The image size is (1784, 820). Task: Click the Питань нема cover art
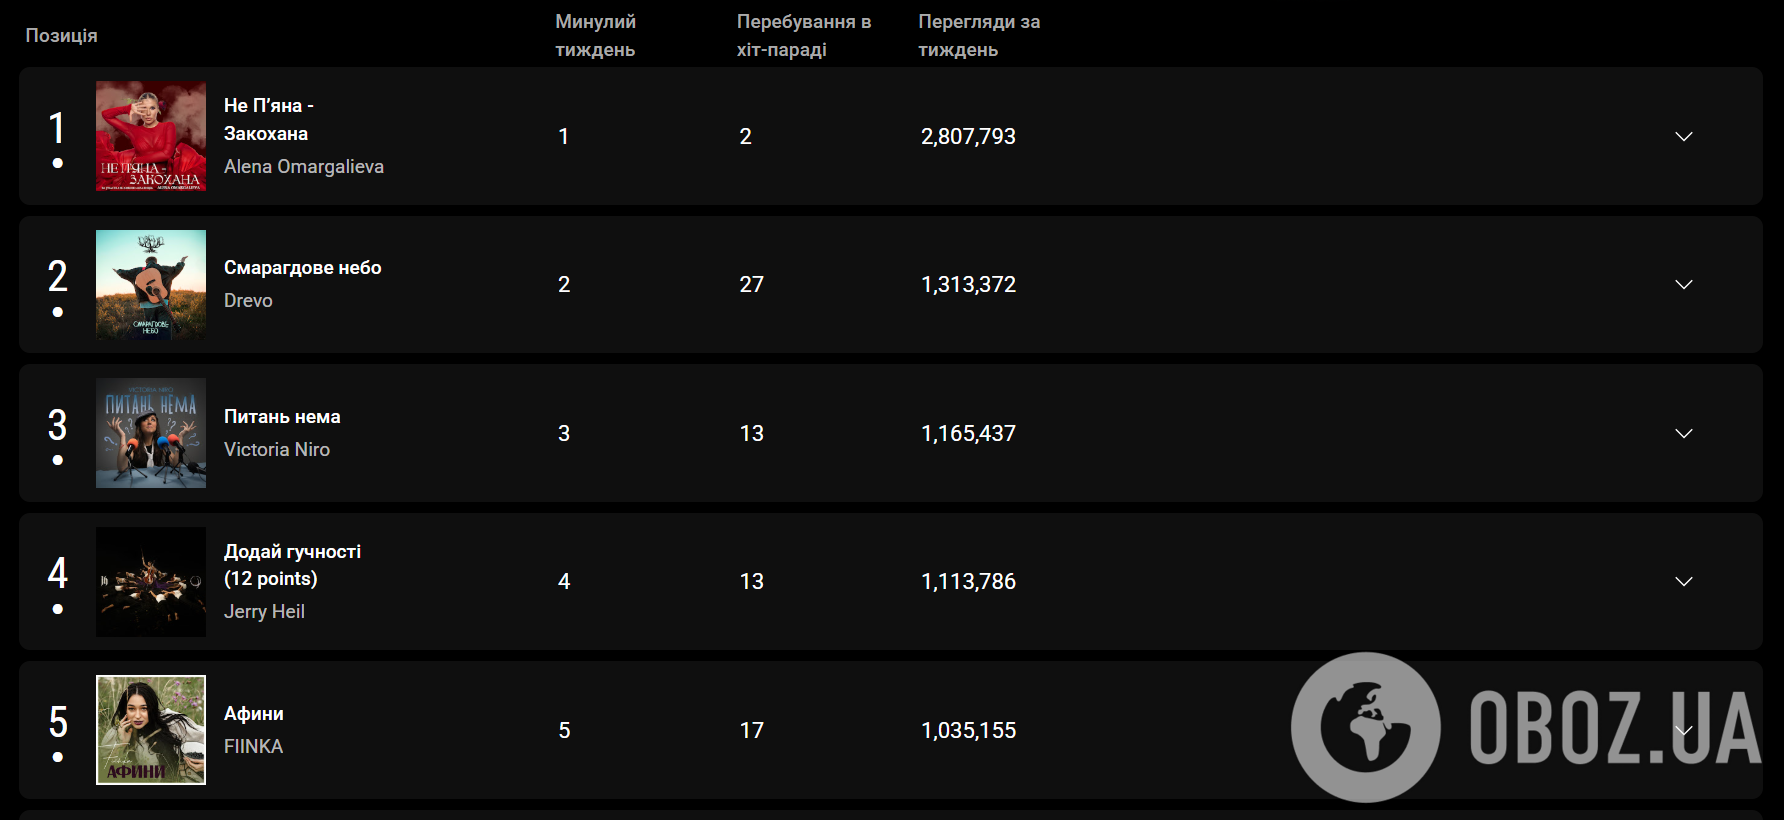(151, 433)
